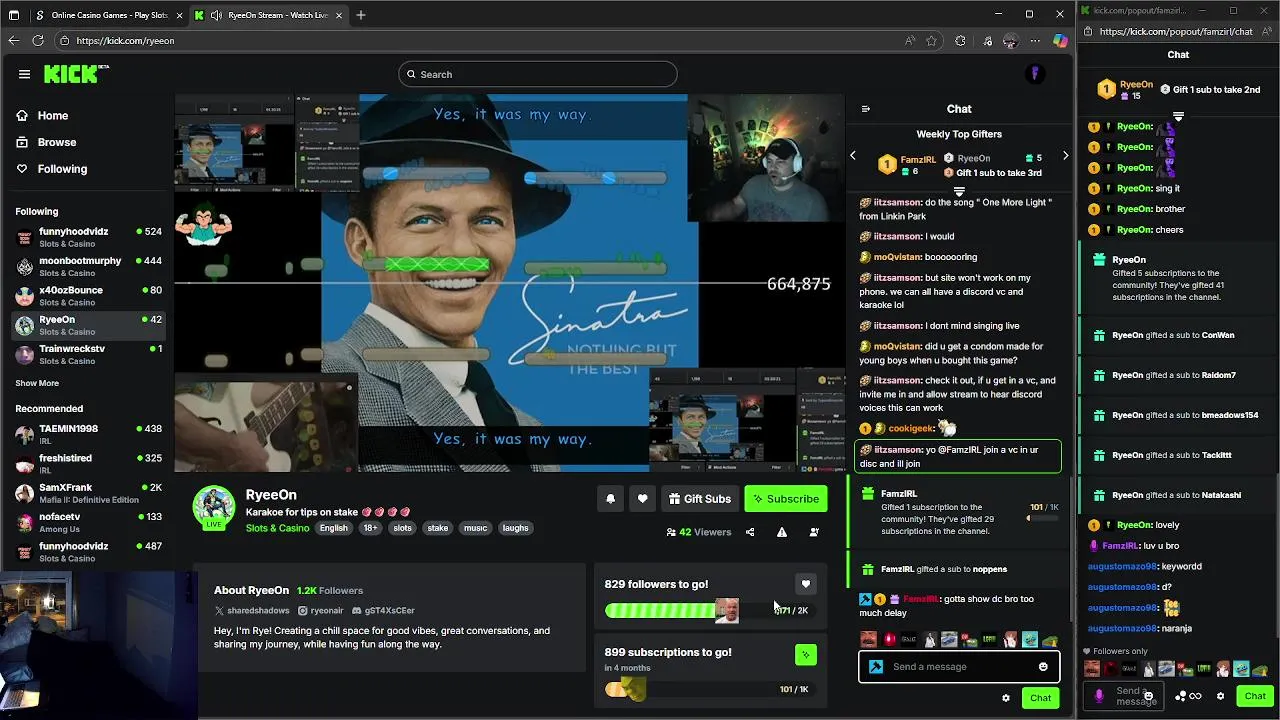
Task: Click the slots tag
Action: click(x=402, y=528)
